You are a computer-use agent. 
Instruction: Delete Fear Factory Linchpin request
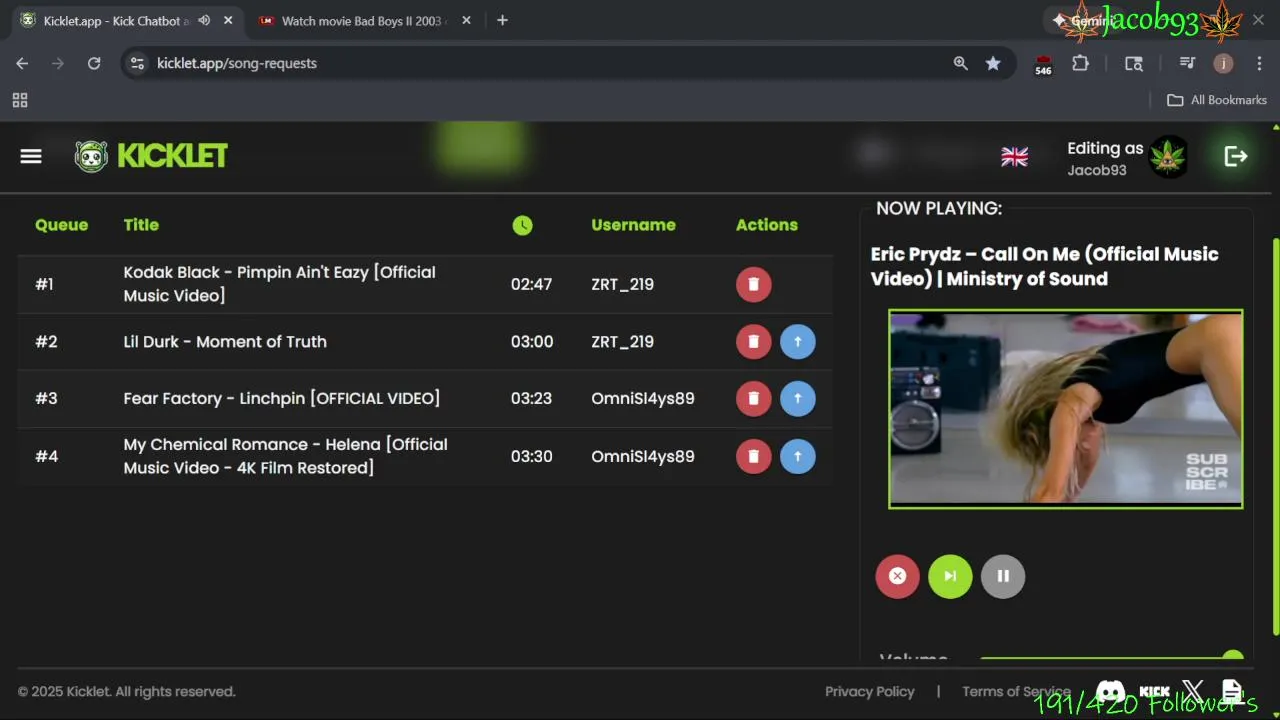(753, 398)
